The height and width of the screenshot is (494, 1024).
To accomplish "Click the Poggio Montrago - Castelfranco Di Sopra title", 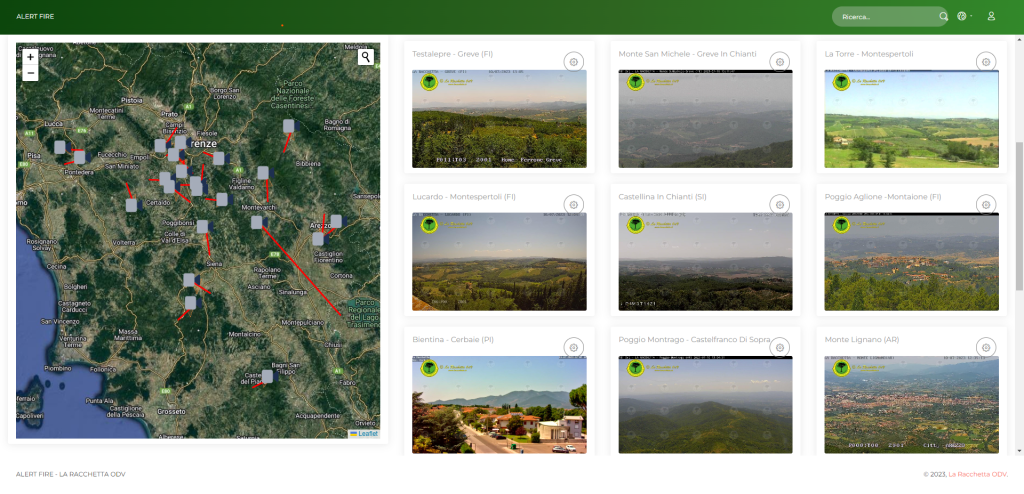I will [x=695, y=340].
